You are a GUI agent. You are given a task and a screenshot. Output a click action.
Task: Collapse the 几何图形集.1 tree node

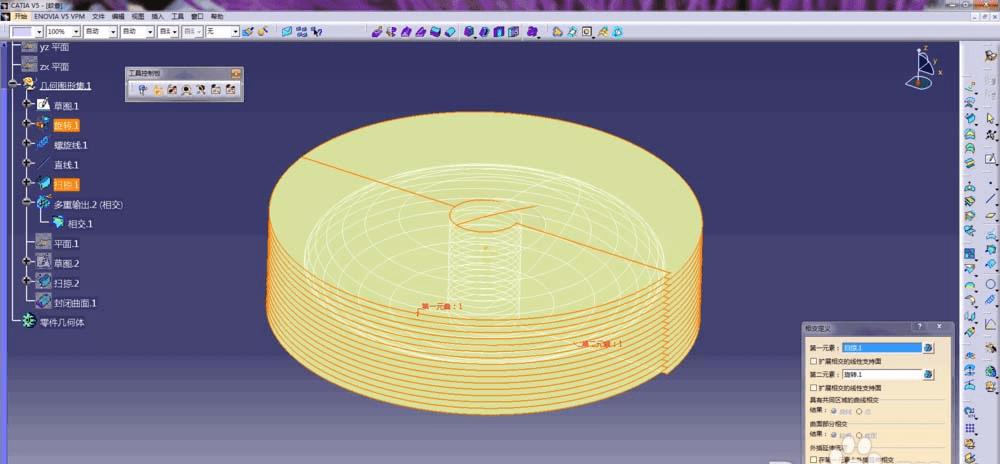[13, 83]
